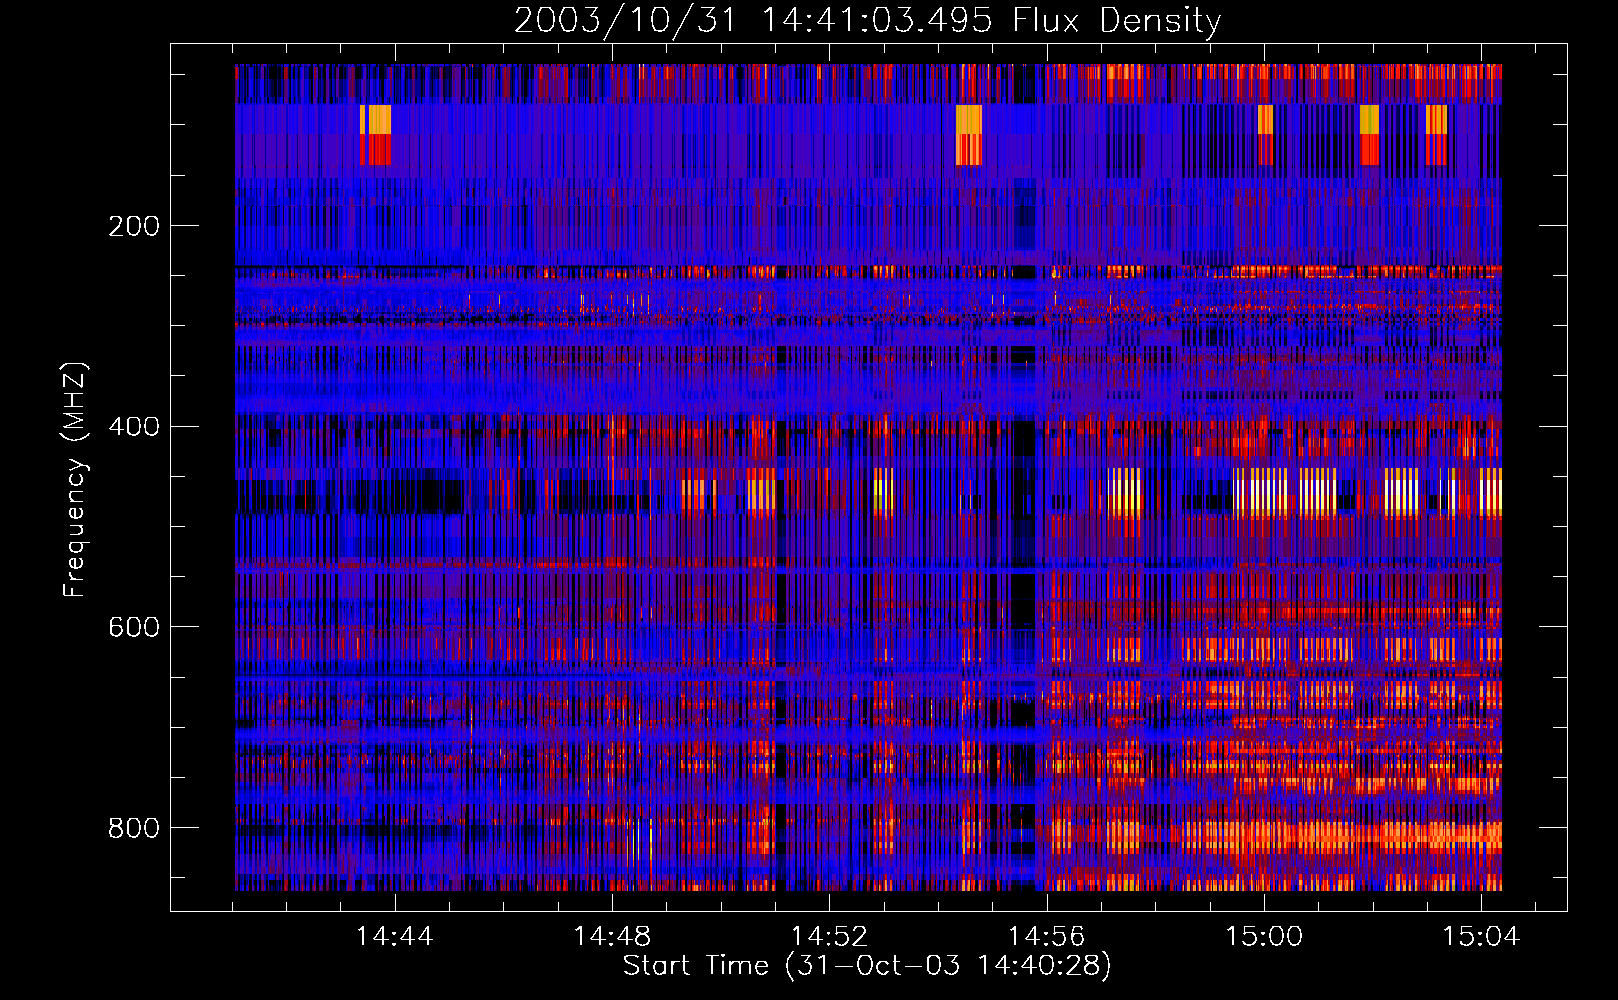Click the 15:00 time tick label

pos(1264,936)
